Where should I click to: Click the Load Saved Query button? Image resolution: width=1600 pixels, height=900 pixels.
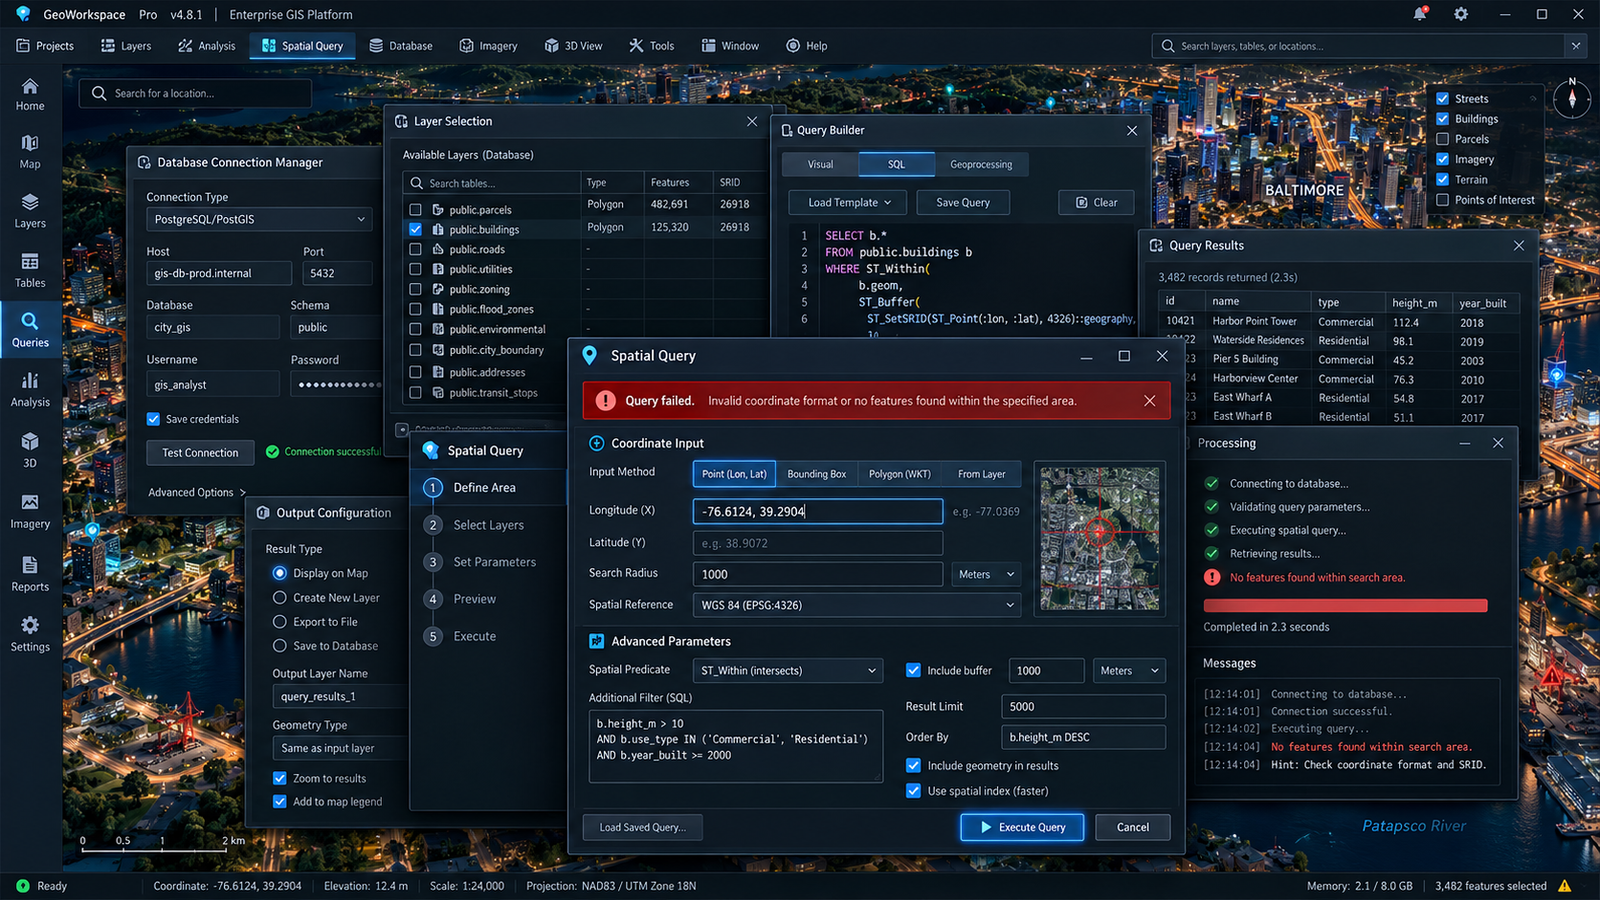(642, 827)
